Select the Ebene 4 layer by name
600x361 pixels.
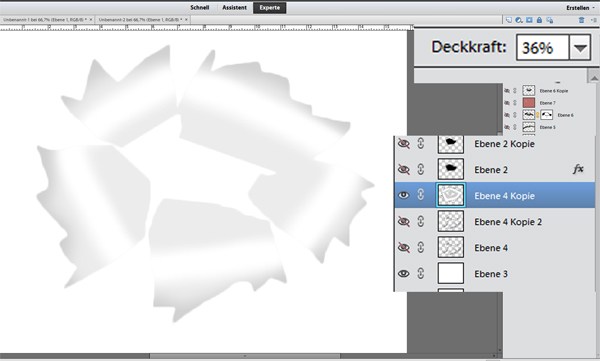pyautogui.click(x=491, y=248)
